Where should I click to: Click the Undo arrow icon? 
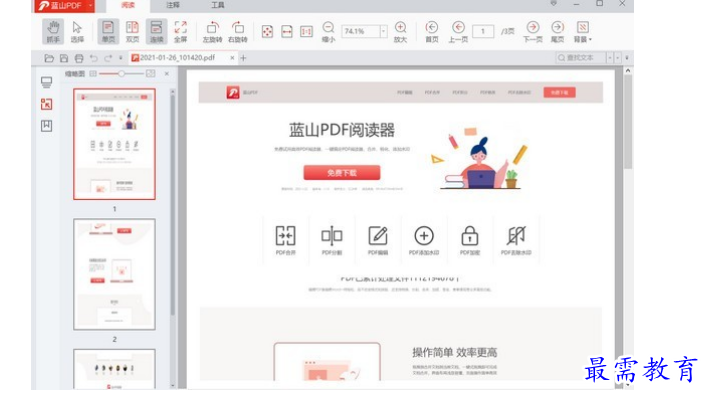coord(94,58)
